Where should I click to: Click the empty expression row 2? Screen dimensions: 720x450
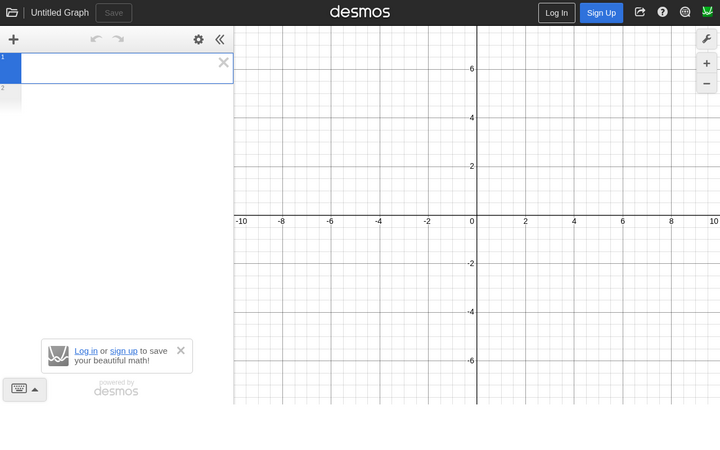[x=117, y=98]
